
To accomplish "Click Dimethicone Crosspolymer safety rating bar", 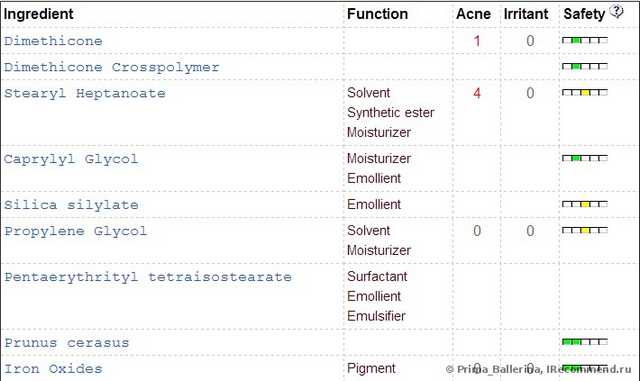I will tap(585, 66).
